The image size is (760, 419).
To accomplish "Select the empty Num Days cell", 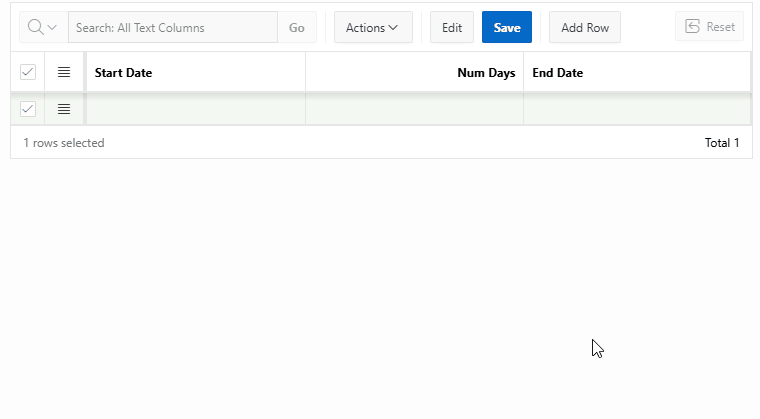I will [x=414, y=109].
